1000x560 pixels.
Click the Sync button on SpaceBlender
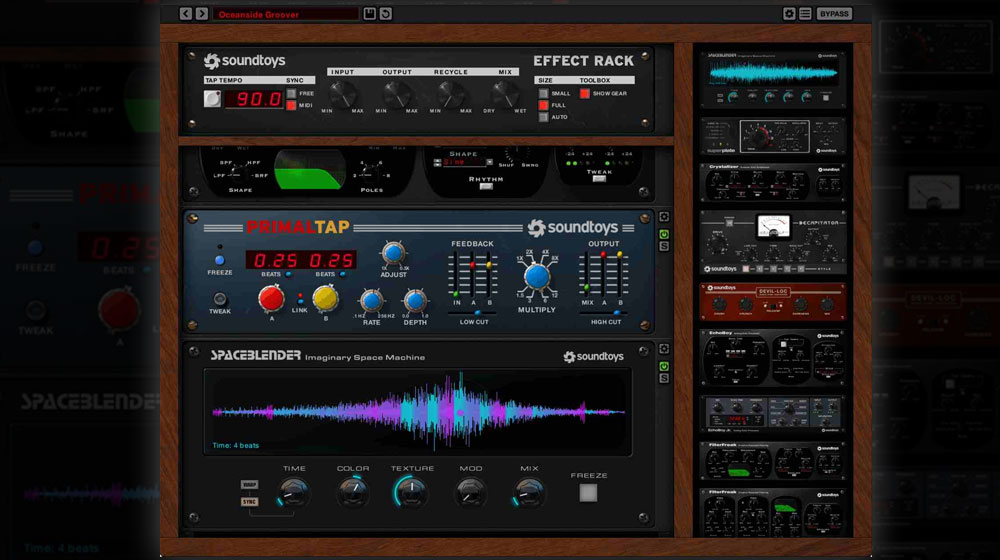click(x=248, y=501)
